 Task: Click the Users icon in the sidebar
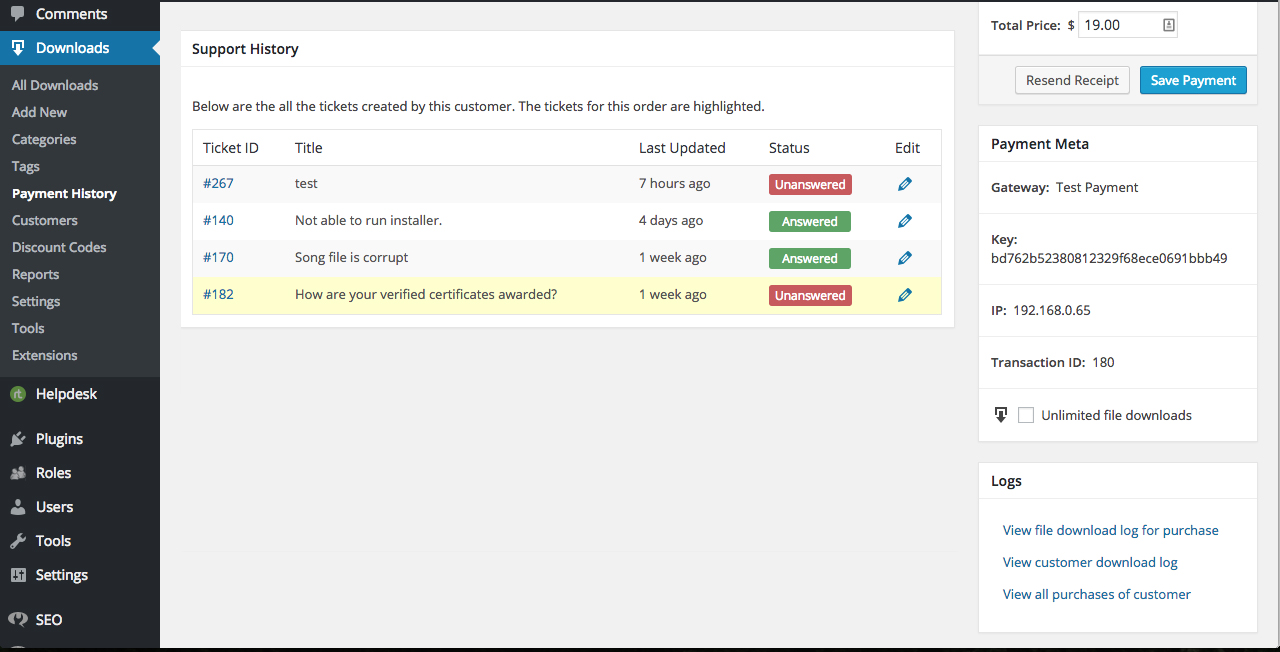(x=18, y=507)
